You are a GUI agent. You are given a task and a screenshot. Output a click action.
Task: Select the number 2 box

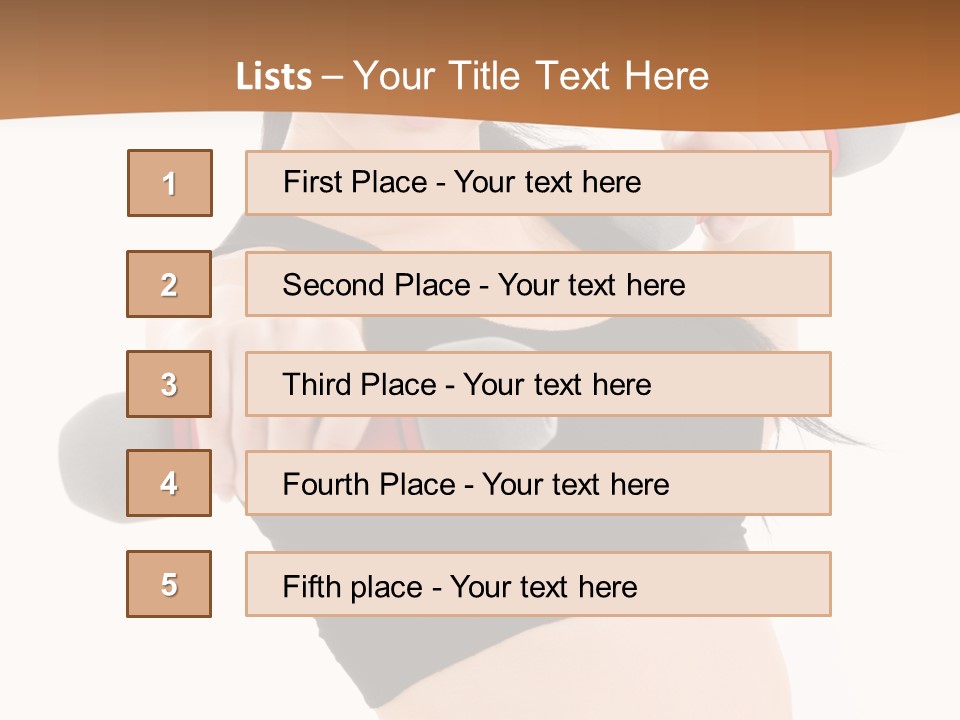[x=169, y=284]
